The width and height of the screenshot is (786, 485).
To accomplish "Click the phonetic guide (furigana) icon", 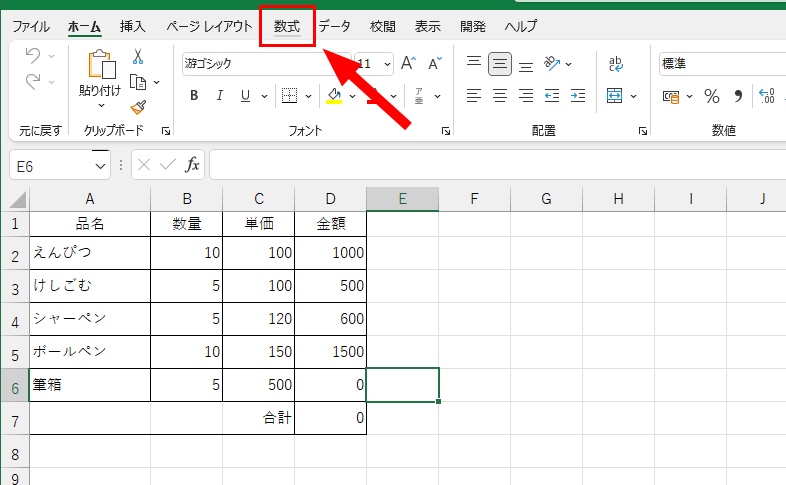I will click(x=419, y=95).
